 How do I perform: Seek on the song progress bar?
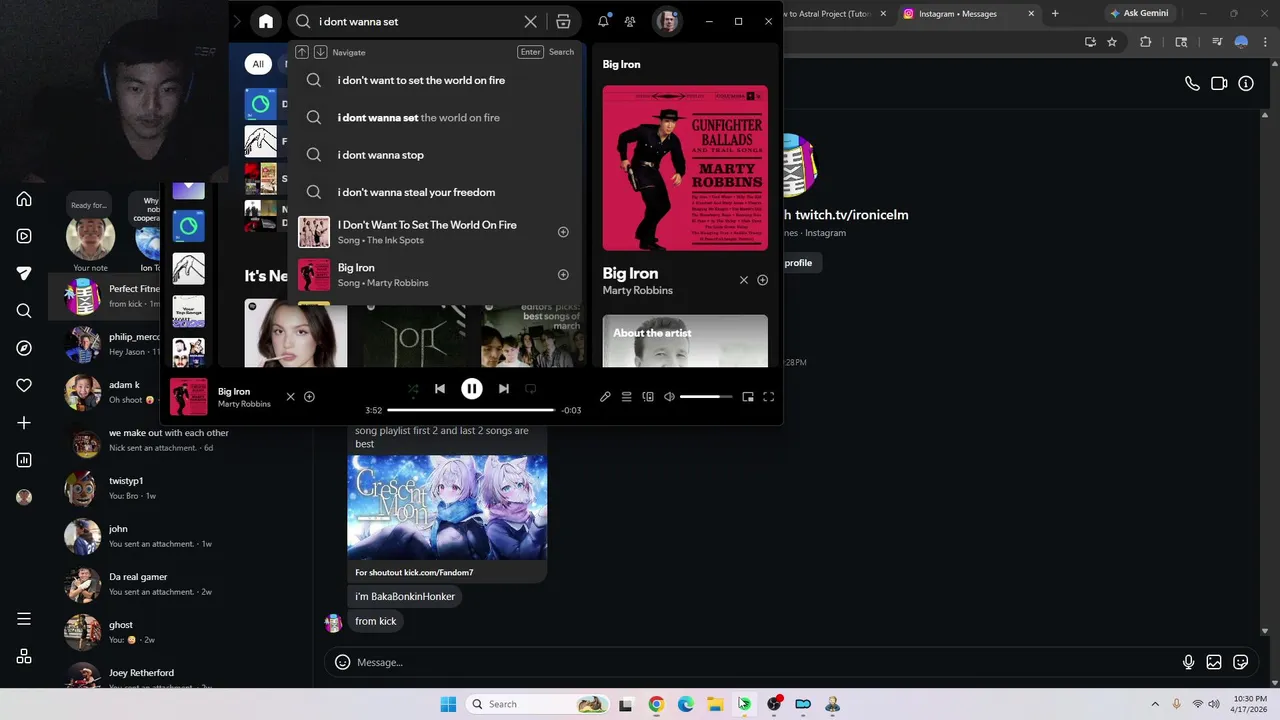pos(471,410)
